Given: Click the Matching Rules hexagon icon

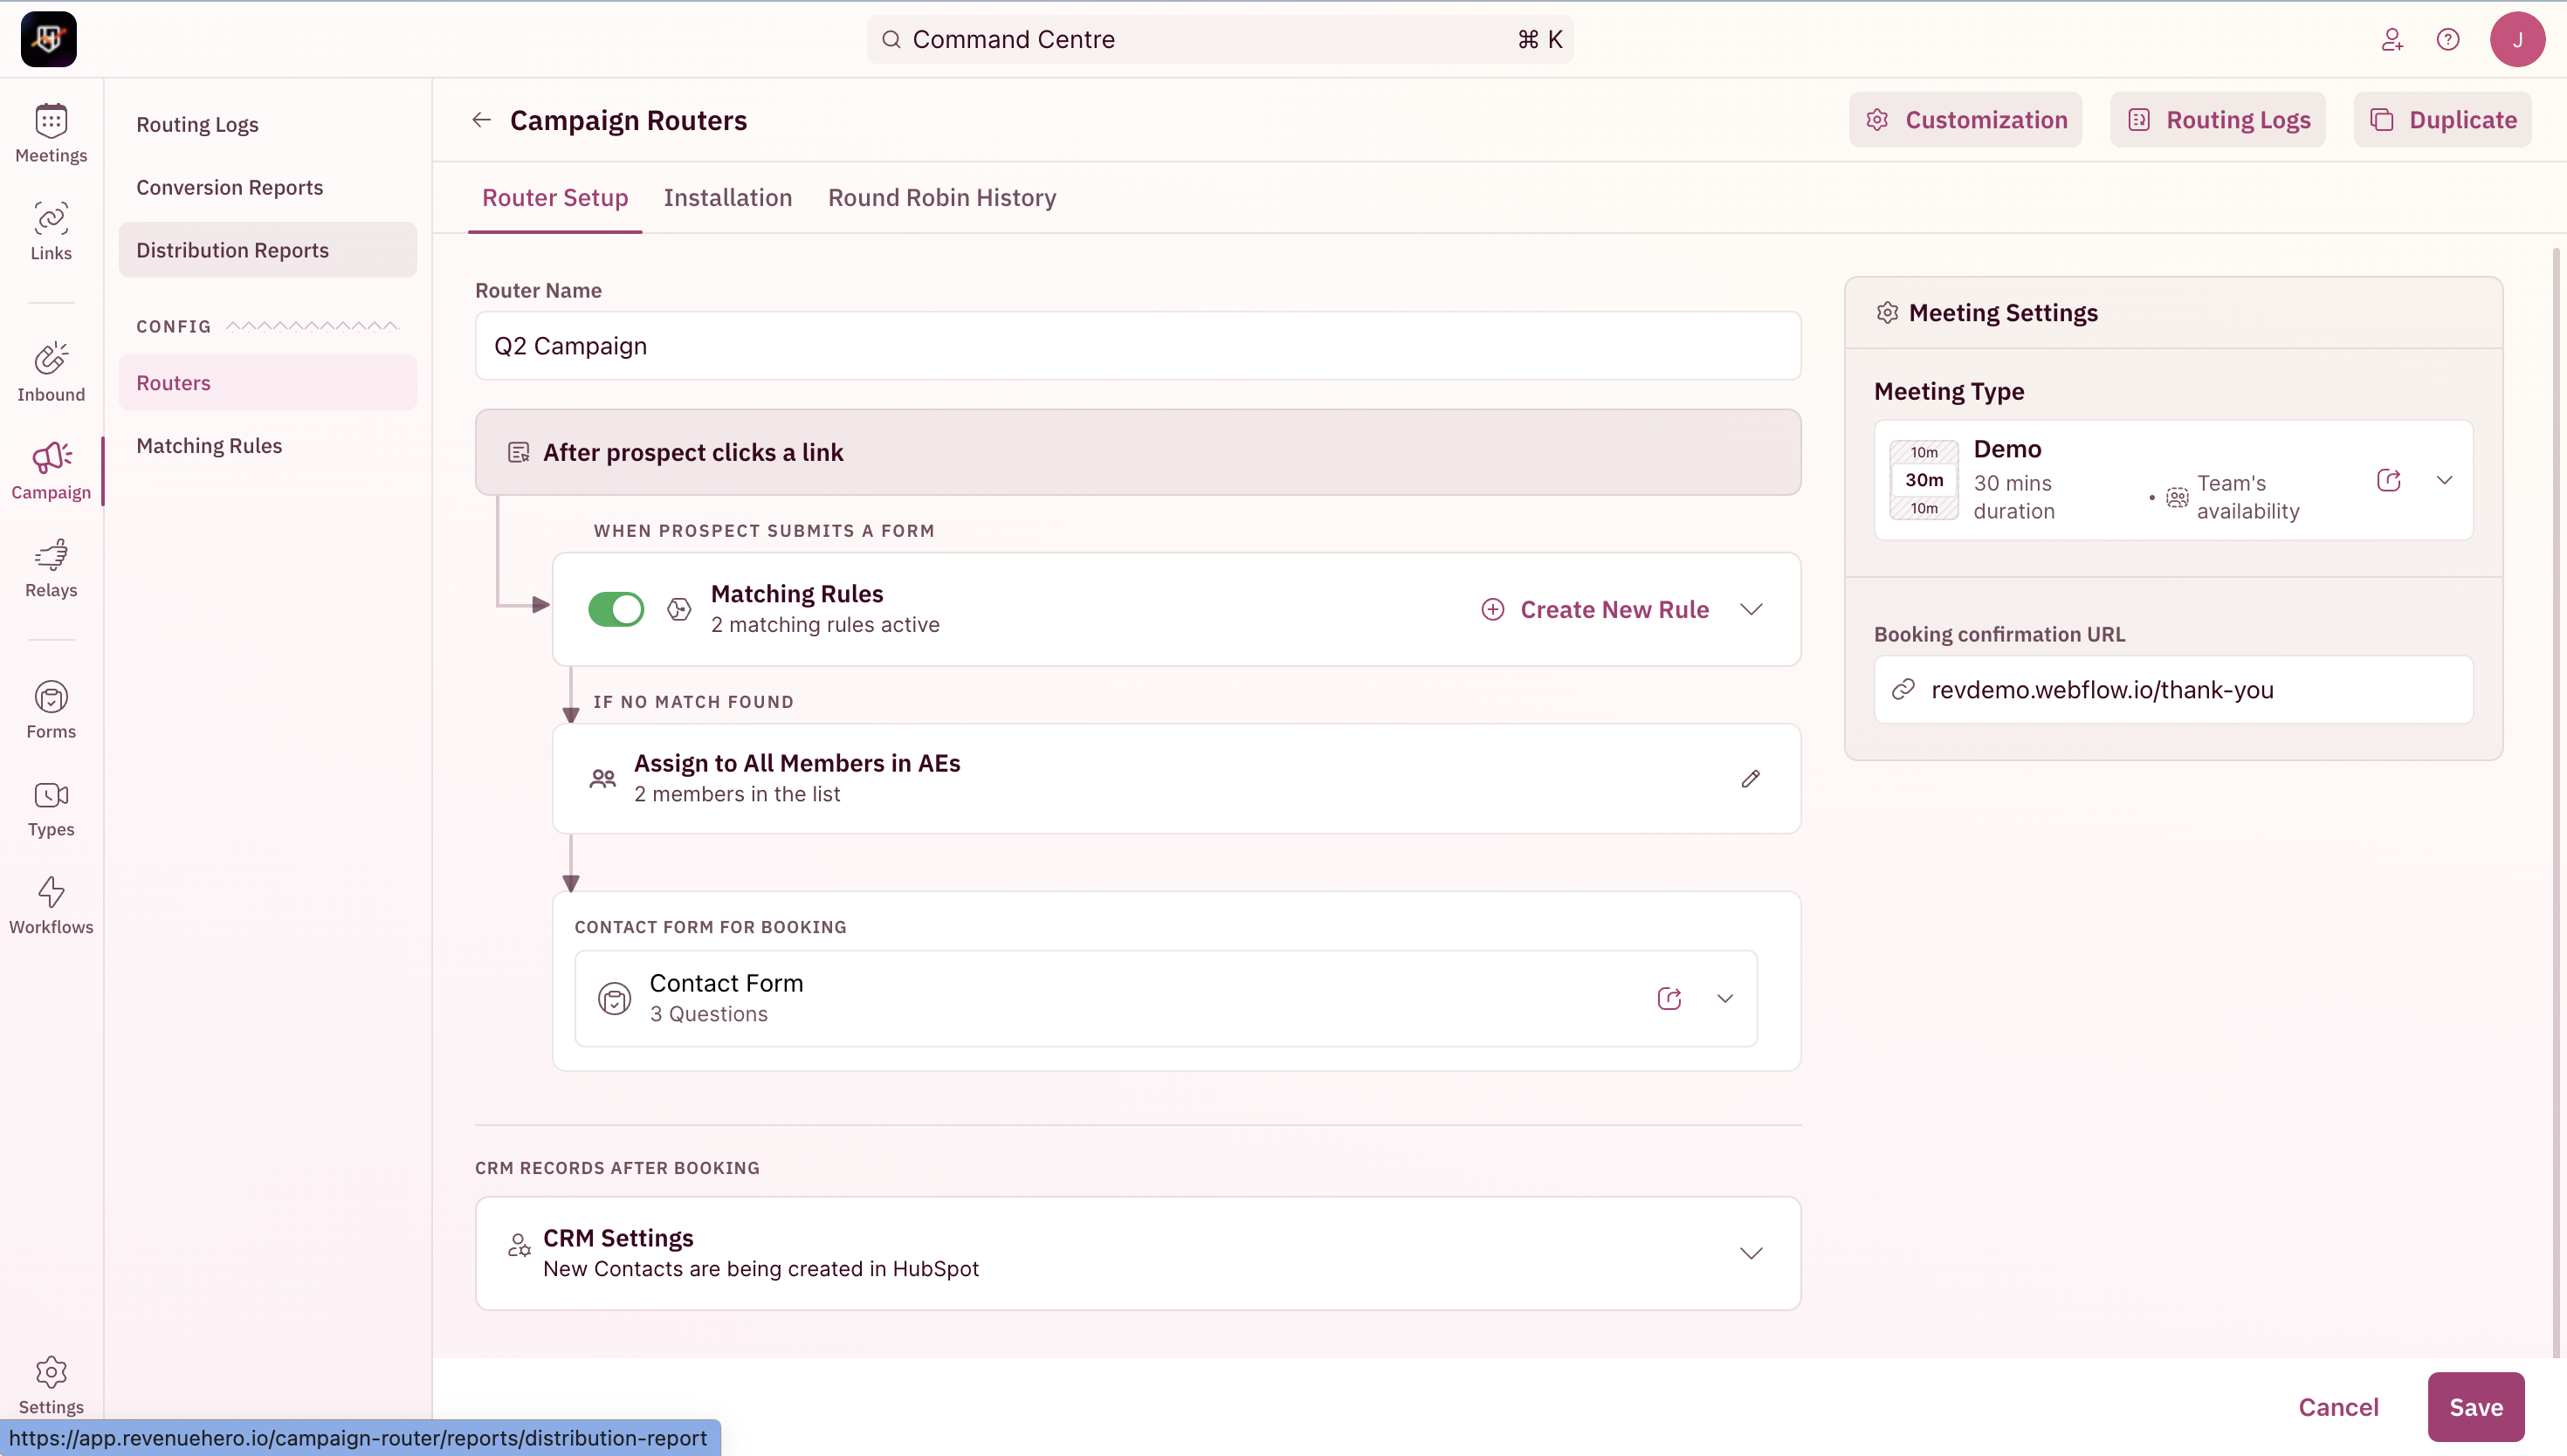Looking at the screenshot, I should pyautogui.click(x=679, y=609).
